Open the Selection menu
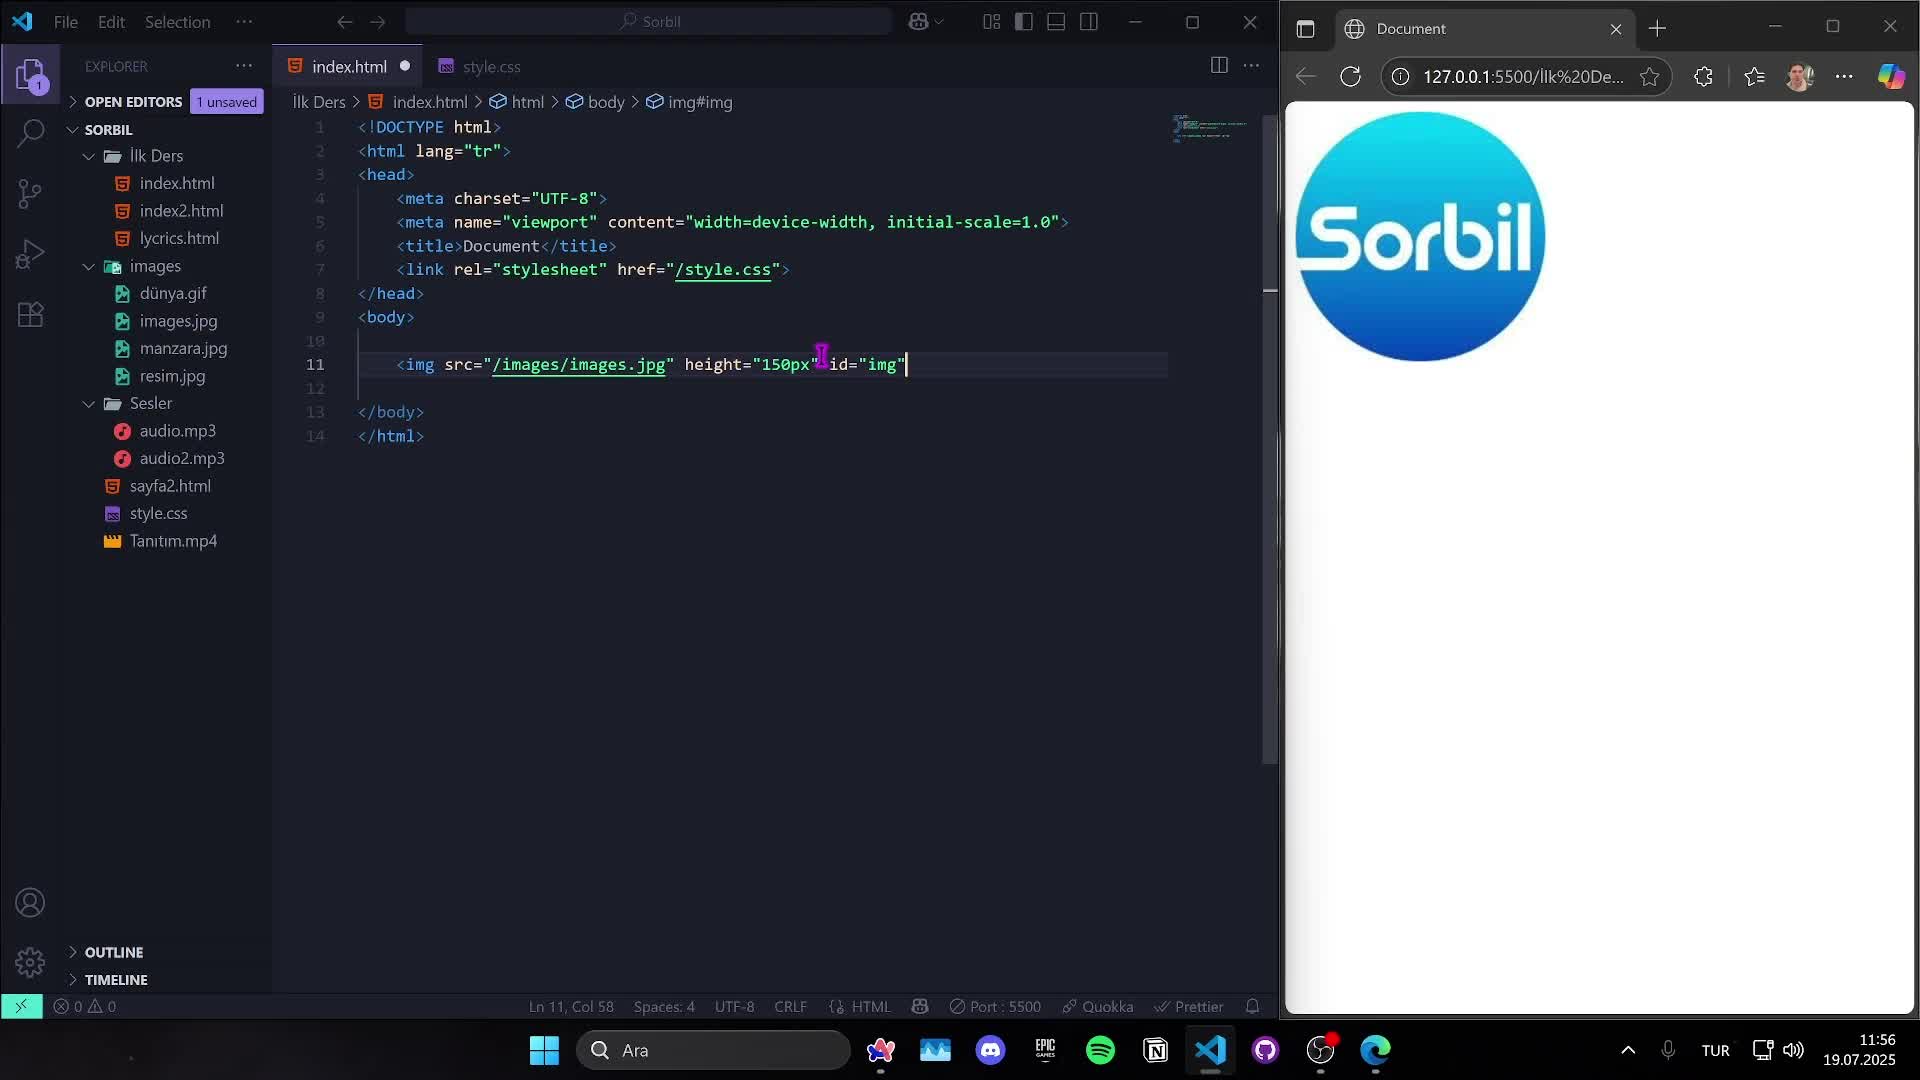The image size is (1920, 1080). (x=177, y=22)
